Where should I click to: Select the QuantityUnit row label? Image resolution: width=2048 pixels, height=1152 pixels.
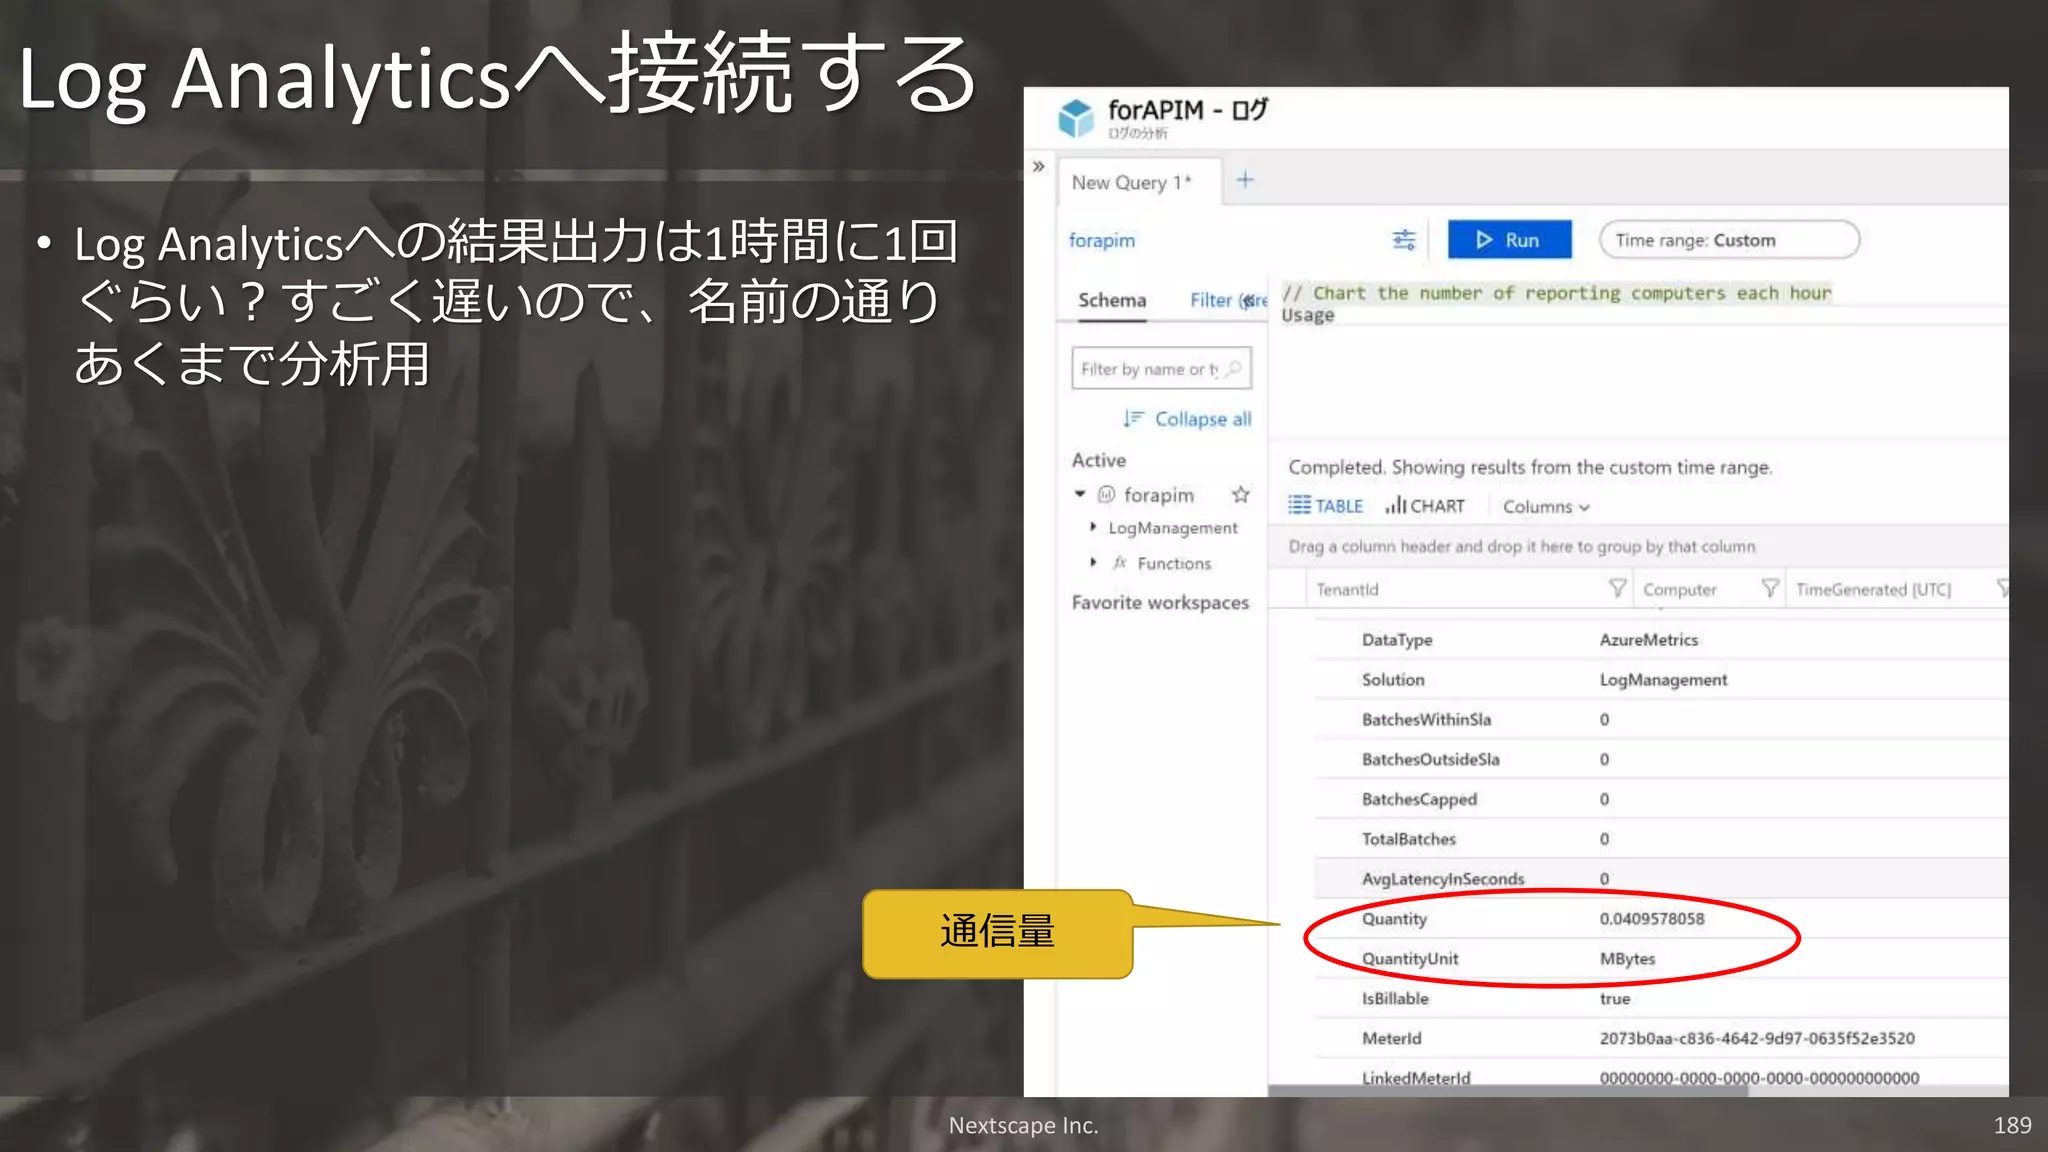point(1410,959)
